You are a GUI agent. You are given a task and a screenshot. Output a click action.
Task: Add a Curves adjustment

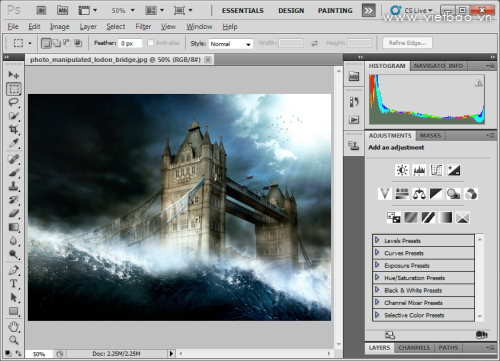point(436,170)
